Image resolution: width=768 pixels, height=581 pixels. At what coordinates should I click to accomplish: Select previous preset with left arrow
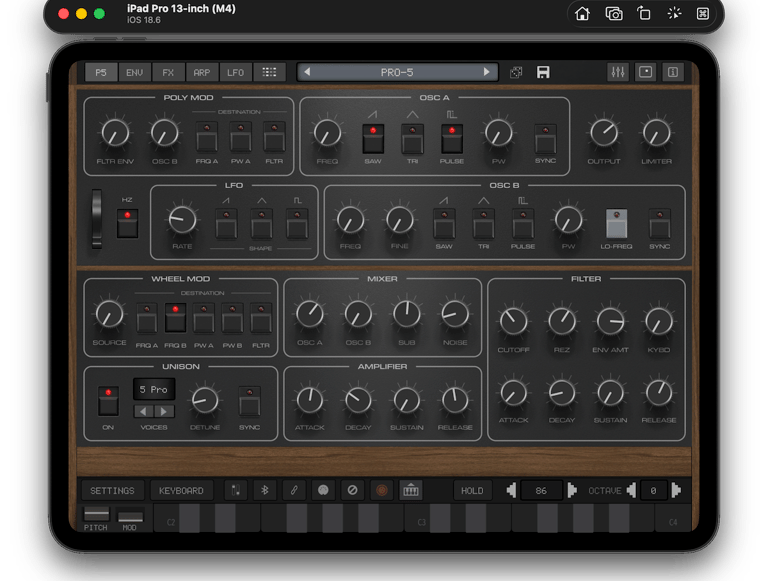(307, 72)
